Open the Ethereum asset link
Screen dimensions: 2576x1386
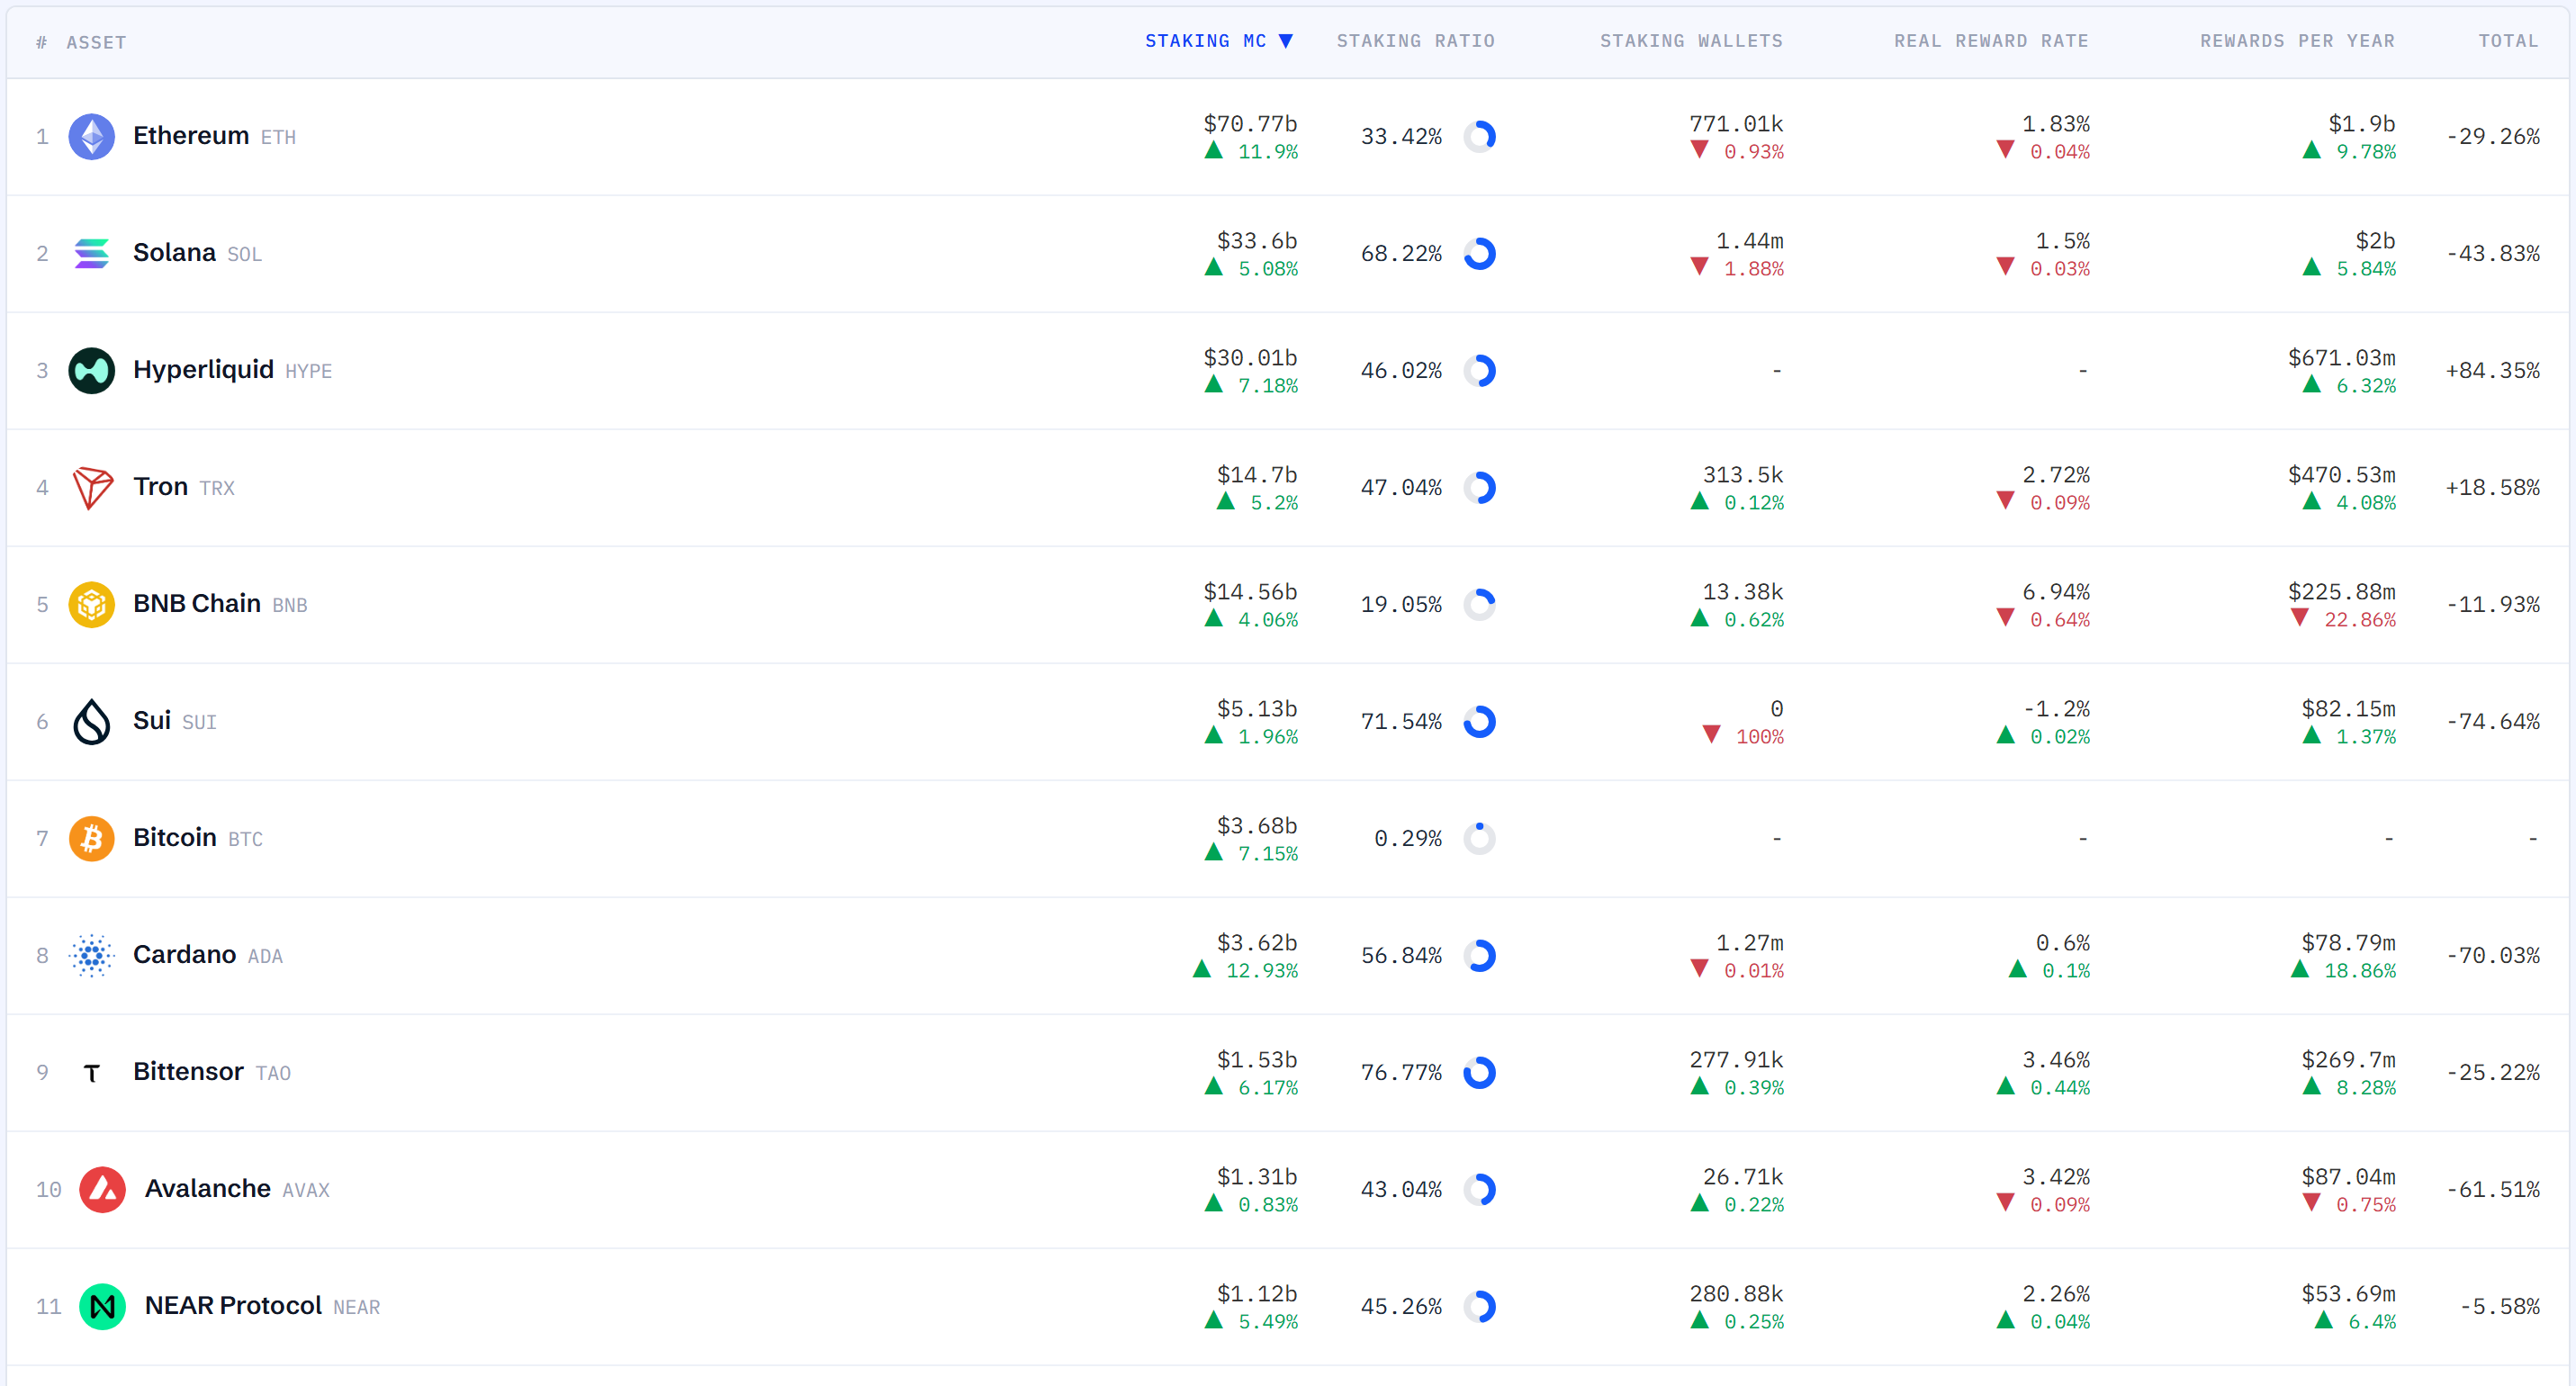click(191, 135)
